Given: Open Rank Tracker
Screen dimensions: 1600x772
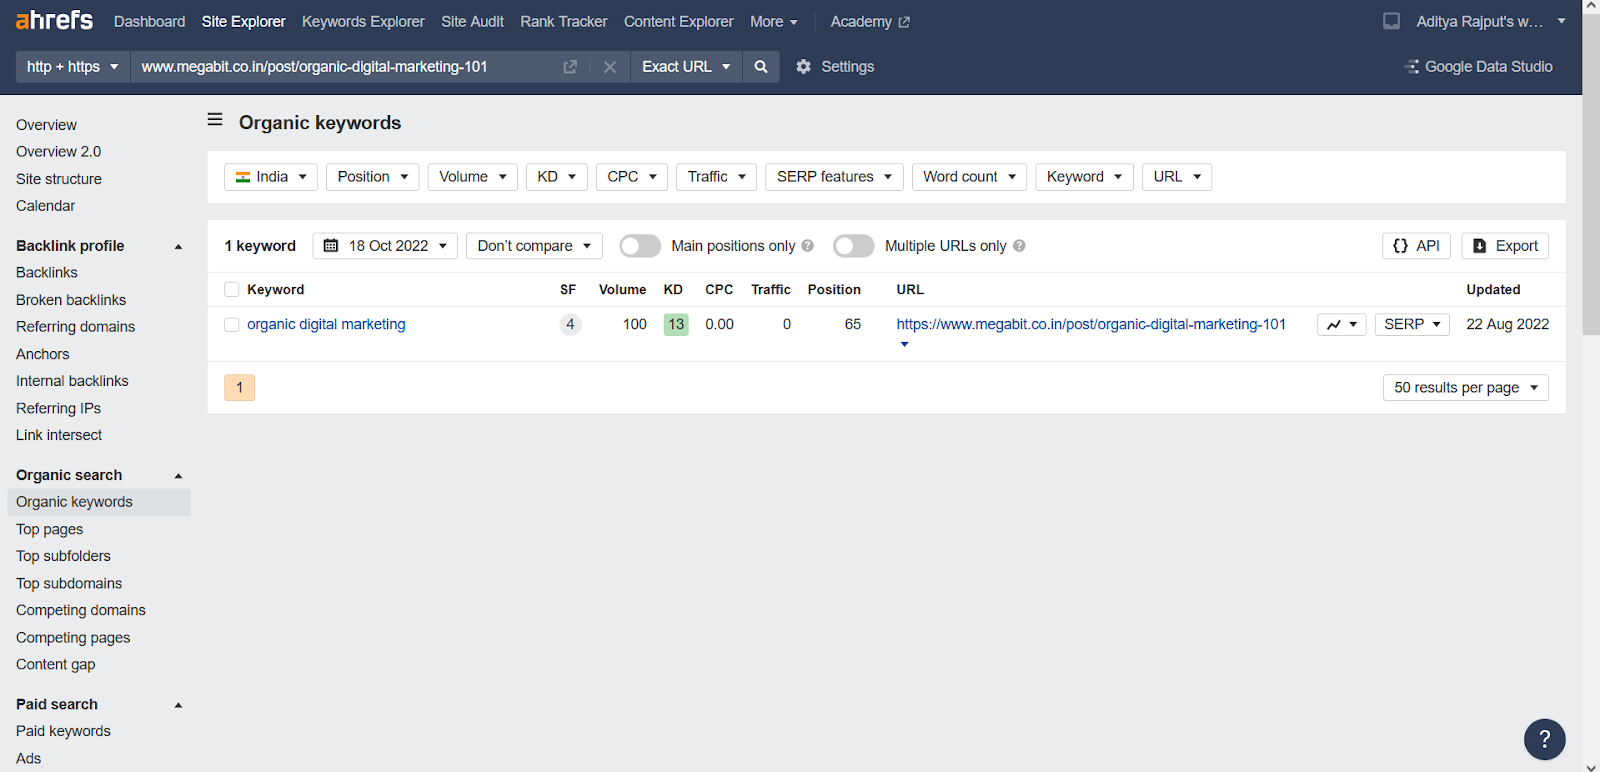Looking at the screenshot, I should click(564, 21).
